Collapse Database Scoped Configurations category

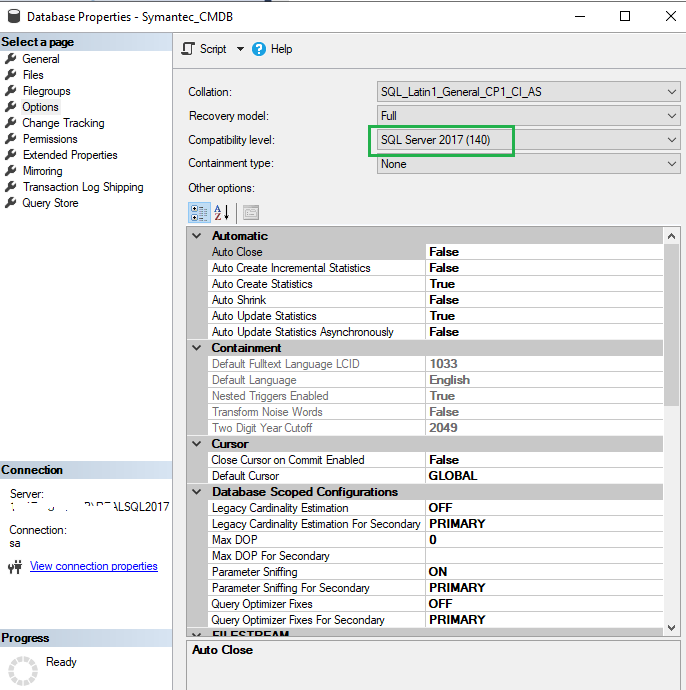pyautogui.click(x=197, y=492)
